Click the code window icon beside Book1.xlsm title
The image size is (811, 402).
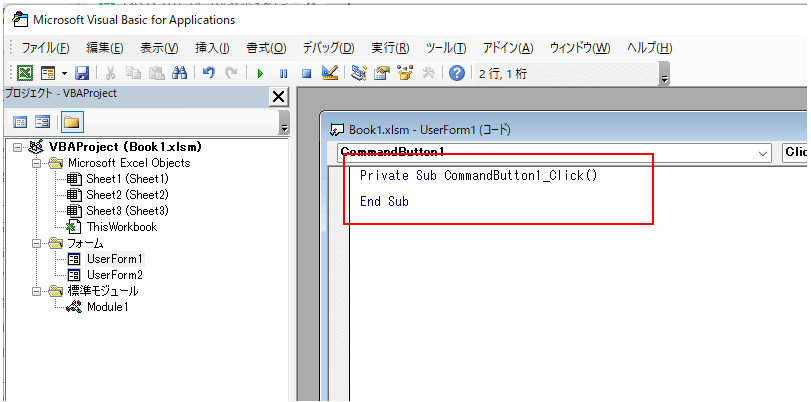click(337, 130)
